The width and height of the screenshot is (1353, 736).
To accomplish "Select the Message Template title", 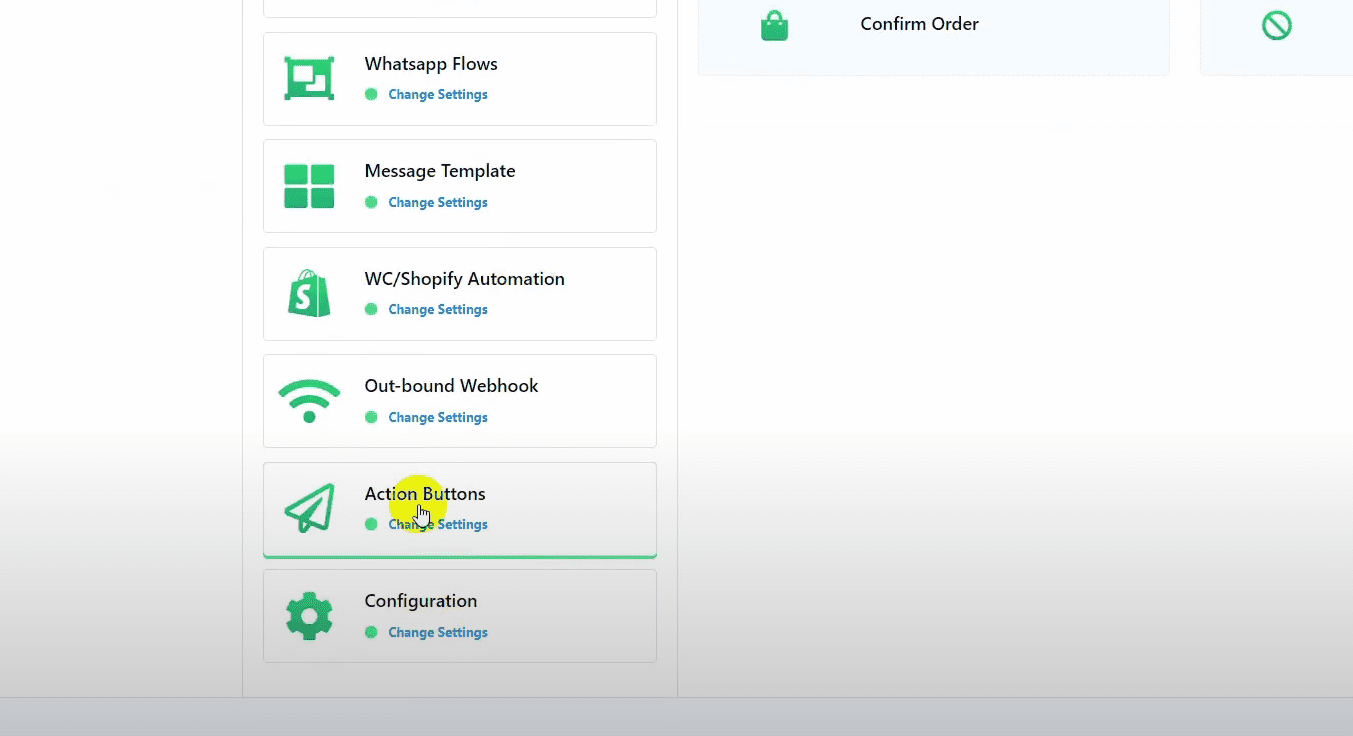I will [x=440, y=171].
